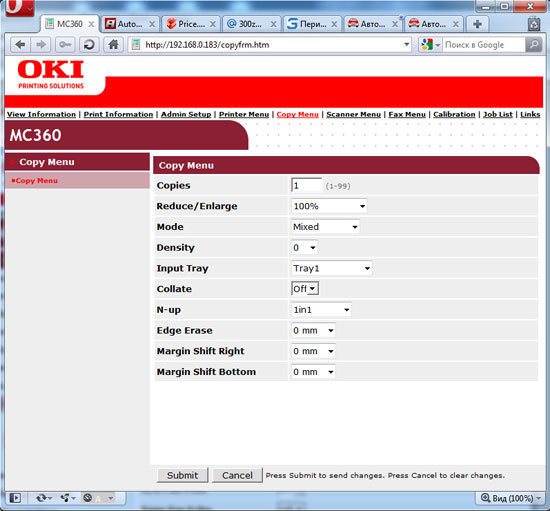Click the Submit button
This screenshot has width=550, height=511.
click(x=182, y=475)
